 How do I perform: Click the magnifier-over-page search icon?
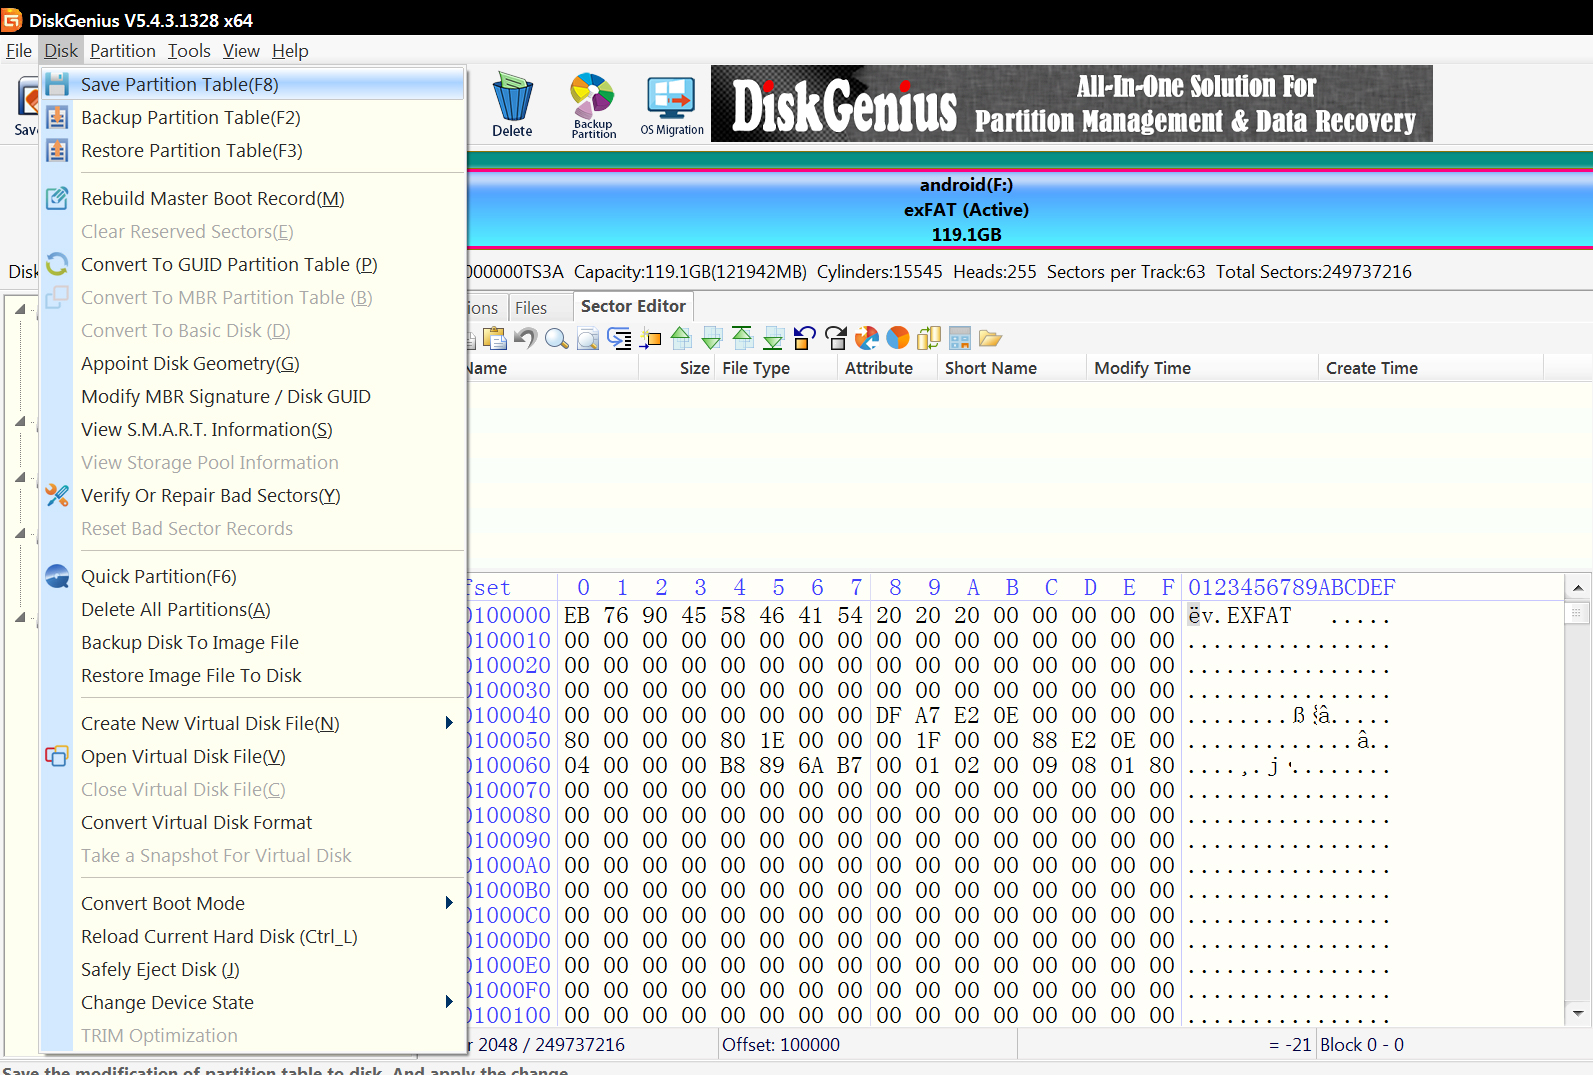588,339
